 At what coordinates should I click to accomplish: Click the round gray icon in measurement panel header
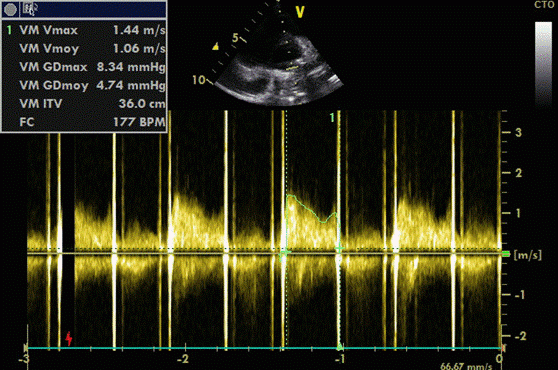(10, 10)
